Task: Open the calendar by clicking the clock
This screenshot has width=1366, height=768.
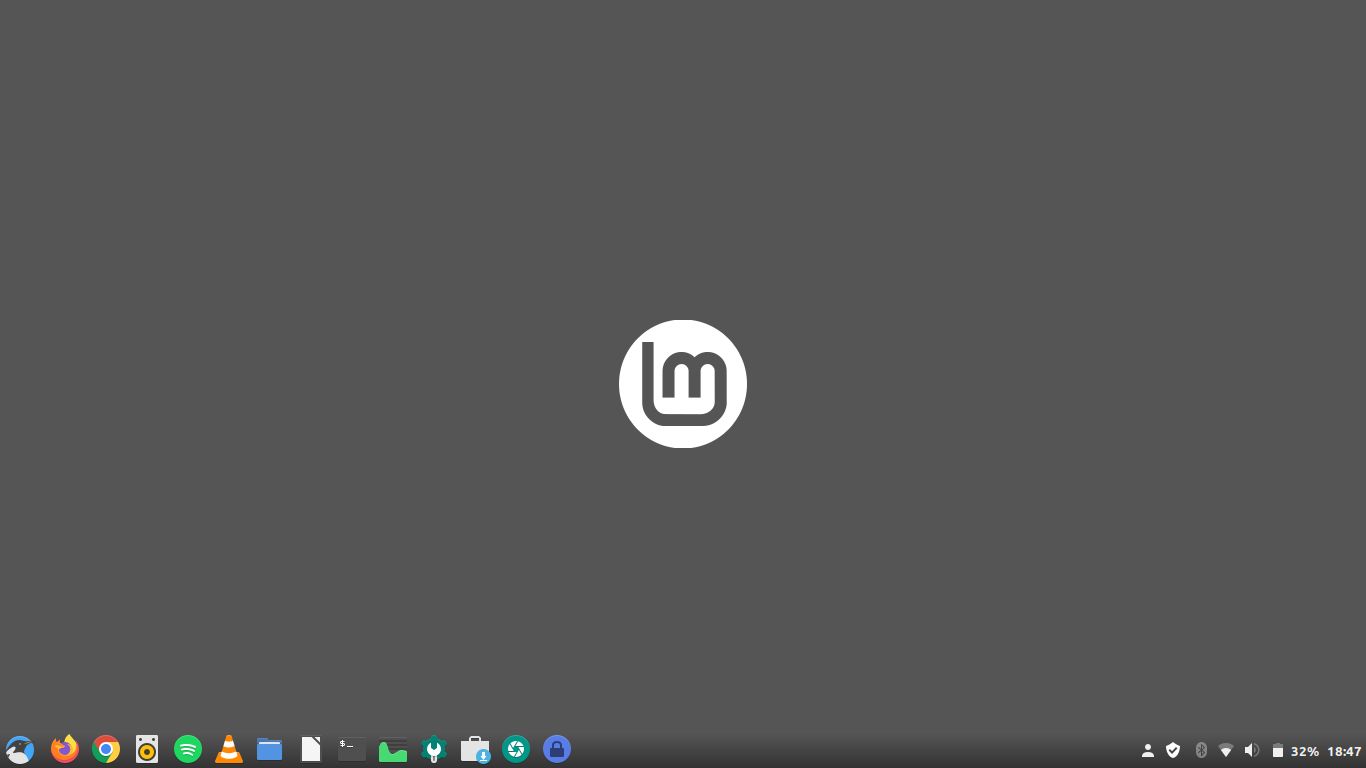Action: [x=1342, y=750]
